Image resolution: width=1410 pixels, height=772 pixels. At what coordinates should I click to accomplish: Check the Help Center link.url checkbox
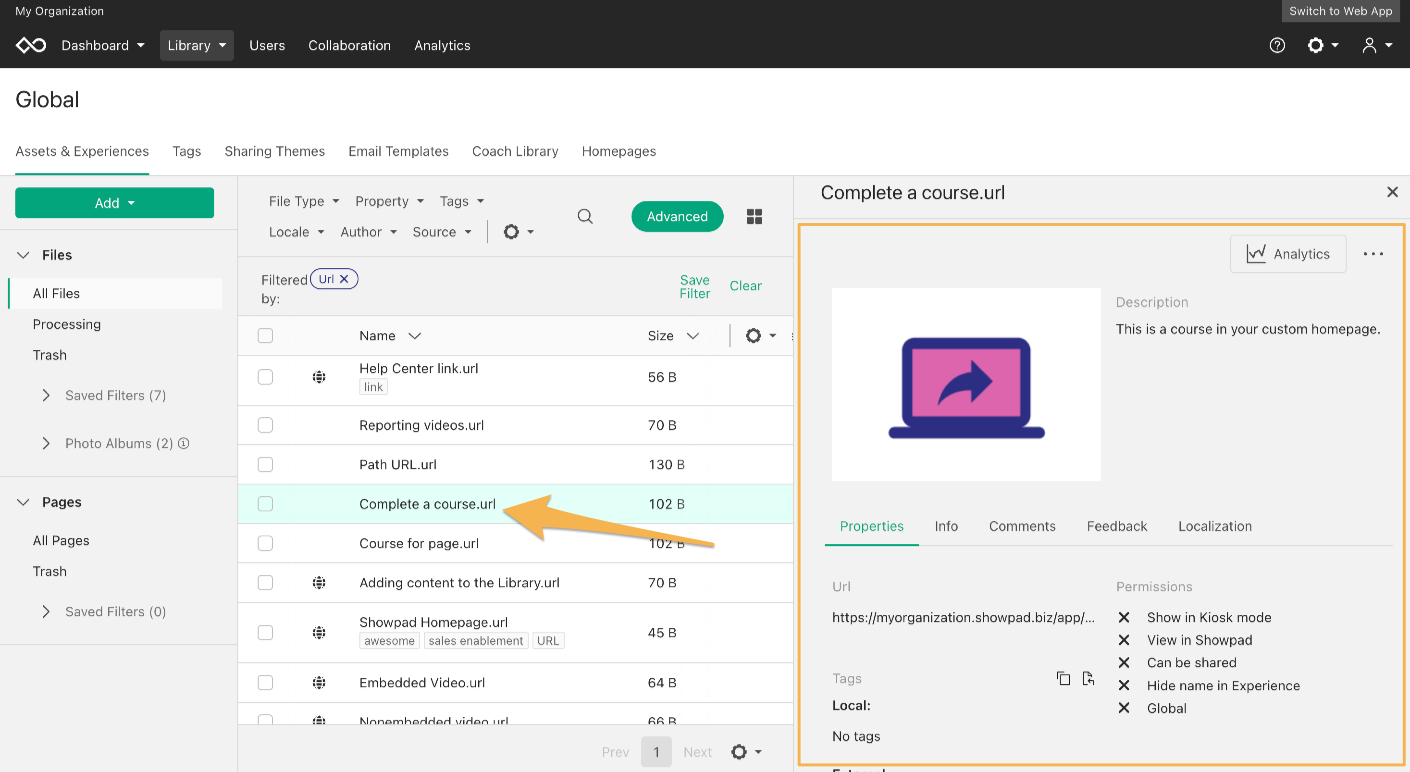(265, 377)
